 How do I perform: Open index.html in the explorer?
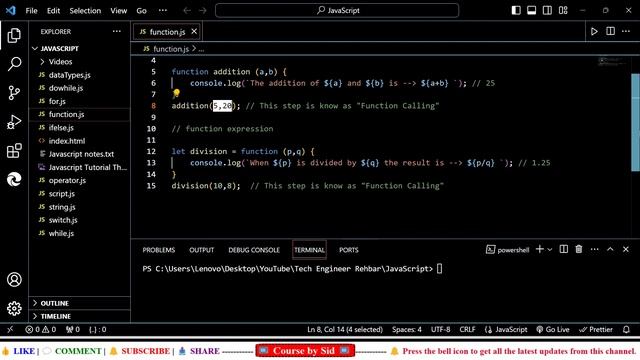click(x=67, y=141)
